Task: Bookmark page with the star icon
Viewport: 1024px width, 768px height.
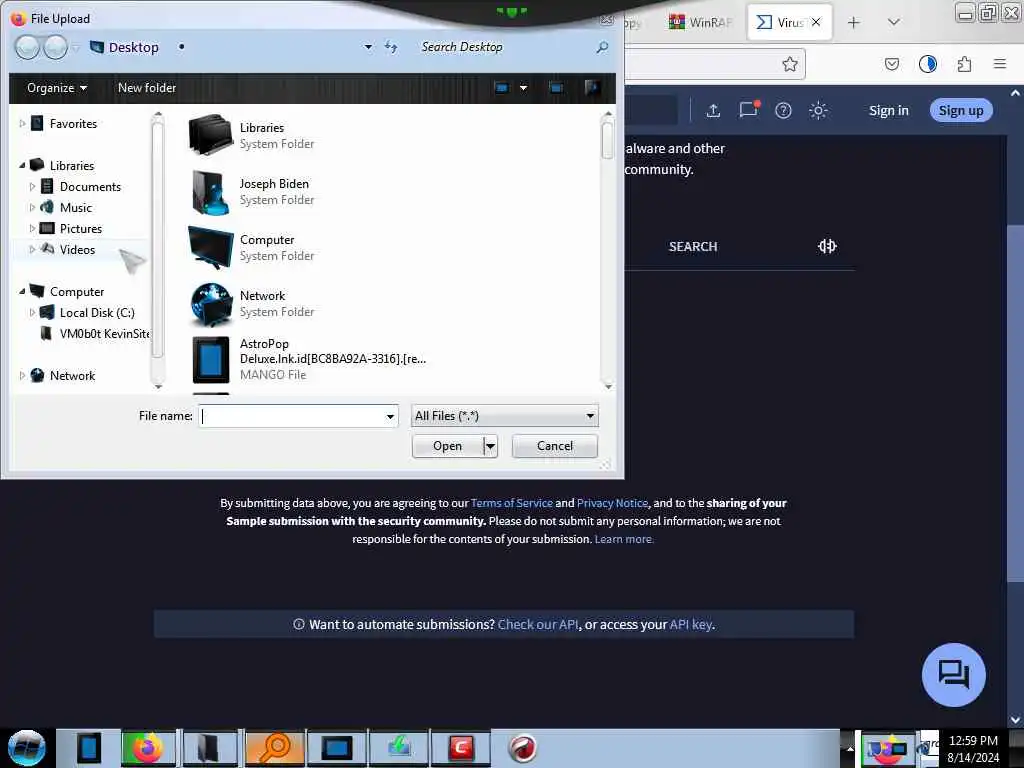Action: tap(790, 64)
